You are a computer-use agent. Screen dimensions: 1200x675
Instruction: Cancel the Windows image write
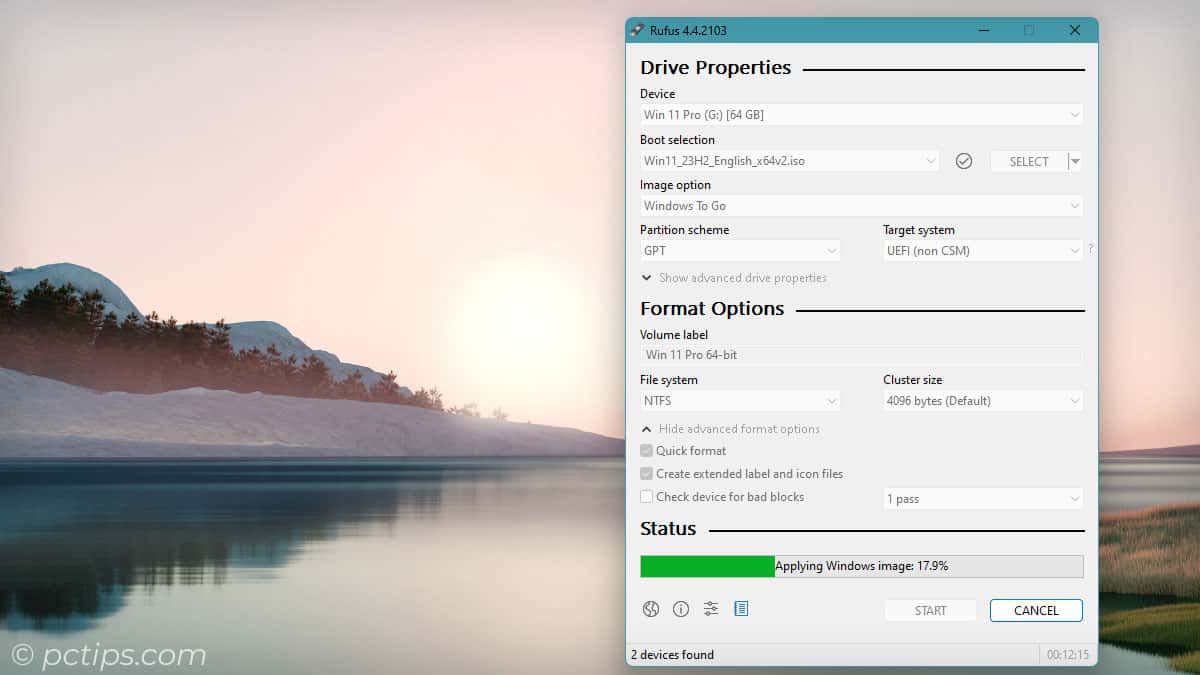[1036, 610]
